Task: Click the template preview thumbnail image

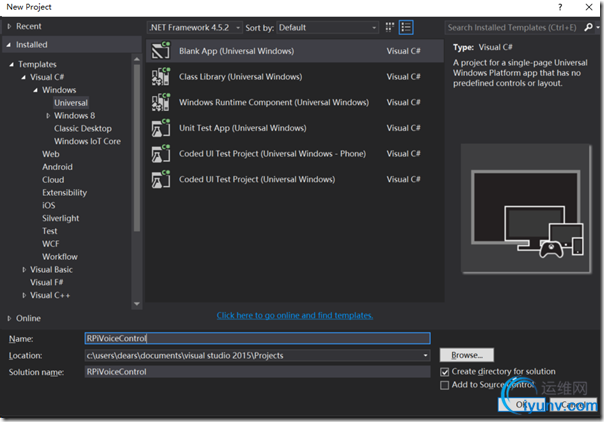Action: click(526, 209)
